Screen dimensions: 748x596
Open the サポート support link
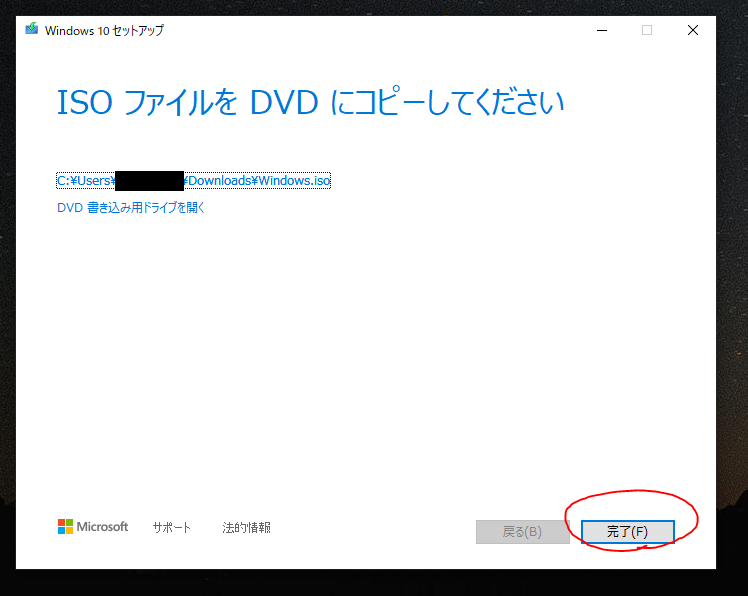pos(172,527)
